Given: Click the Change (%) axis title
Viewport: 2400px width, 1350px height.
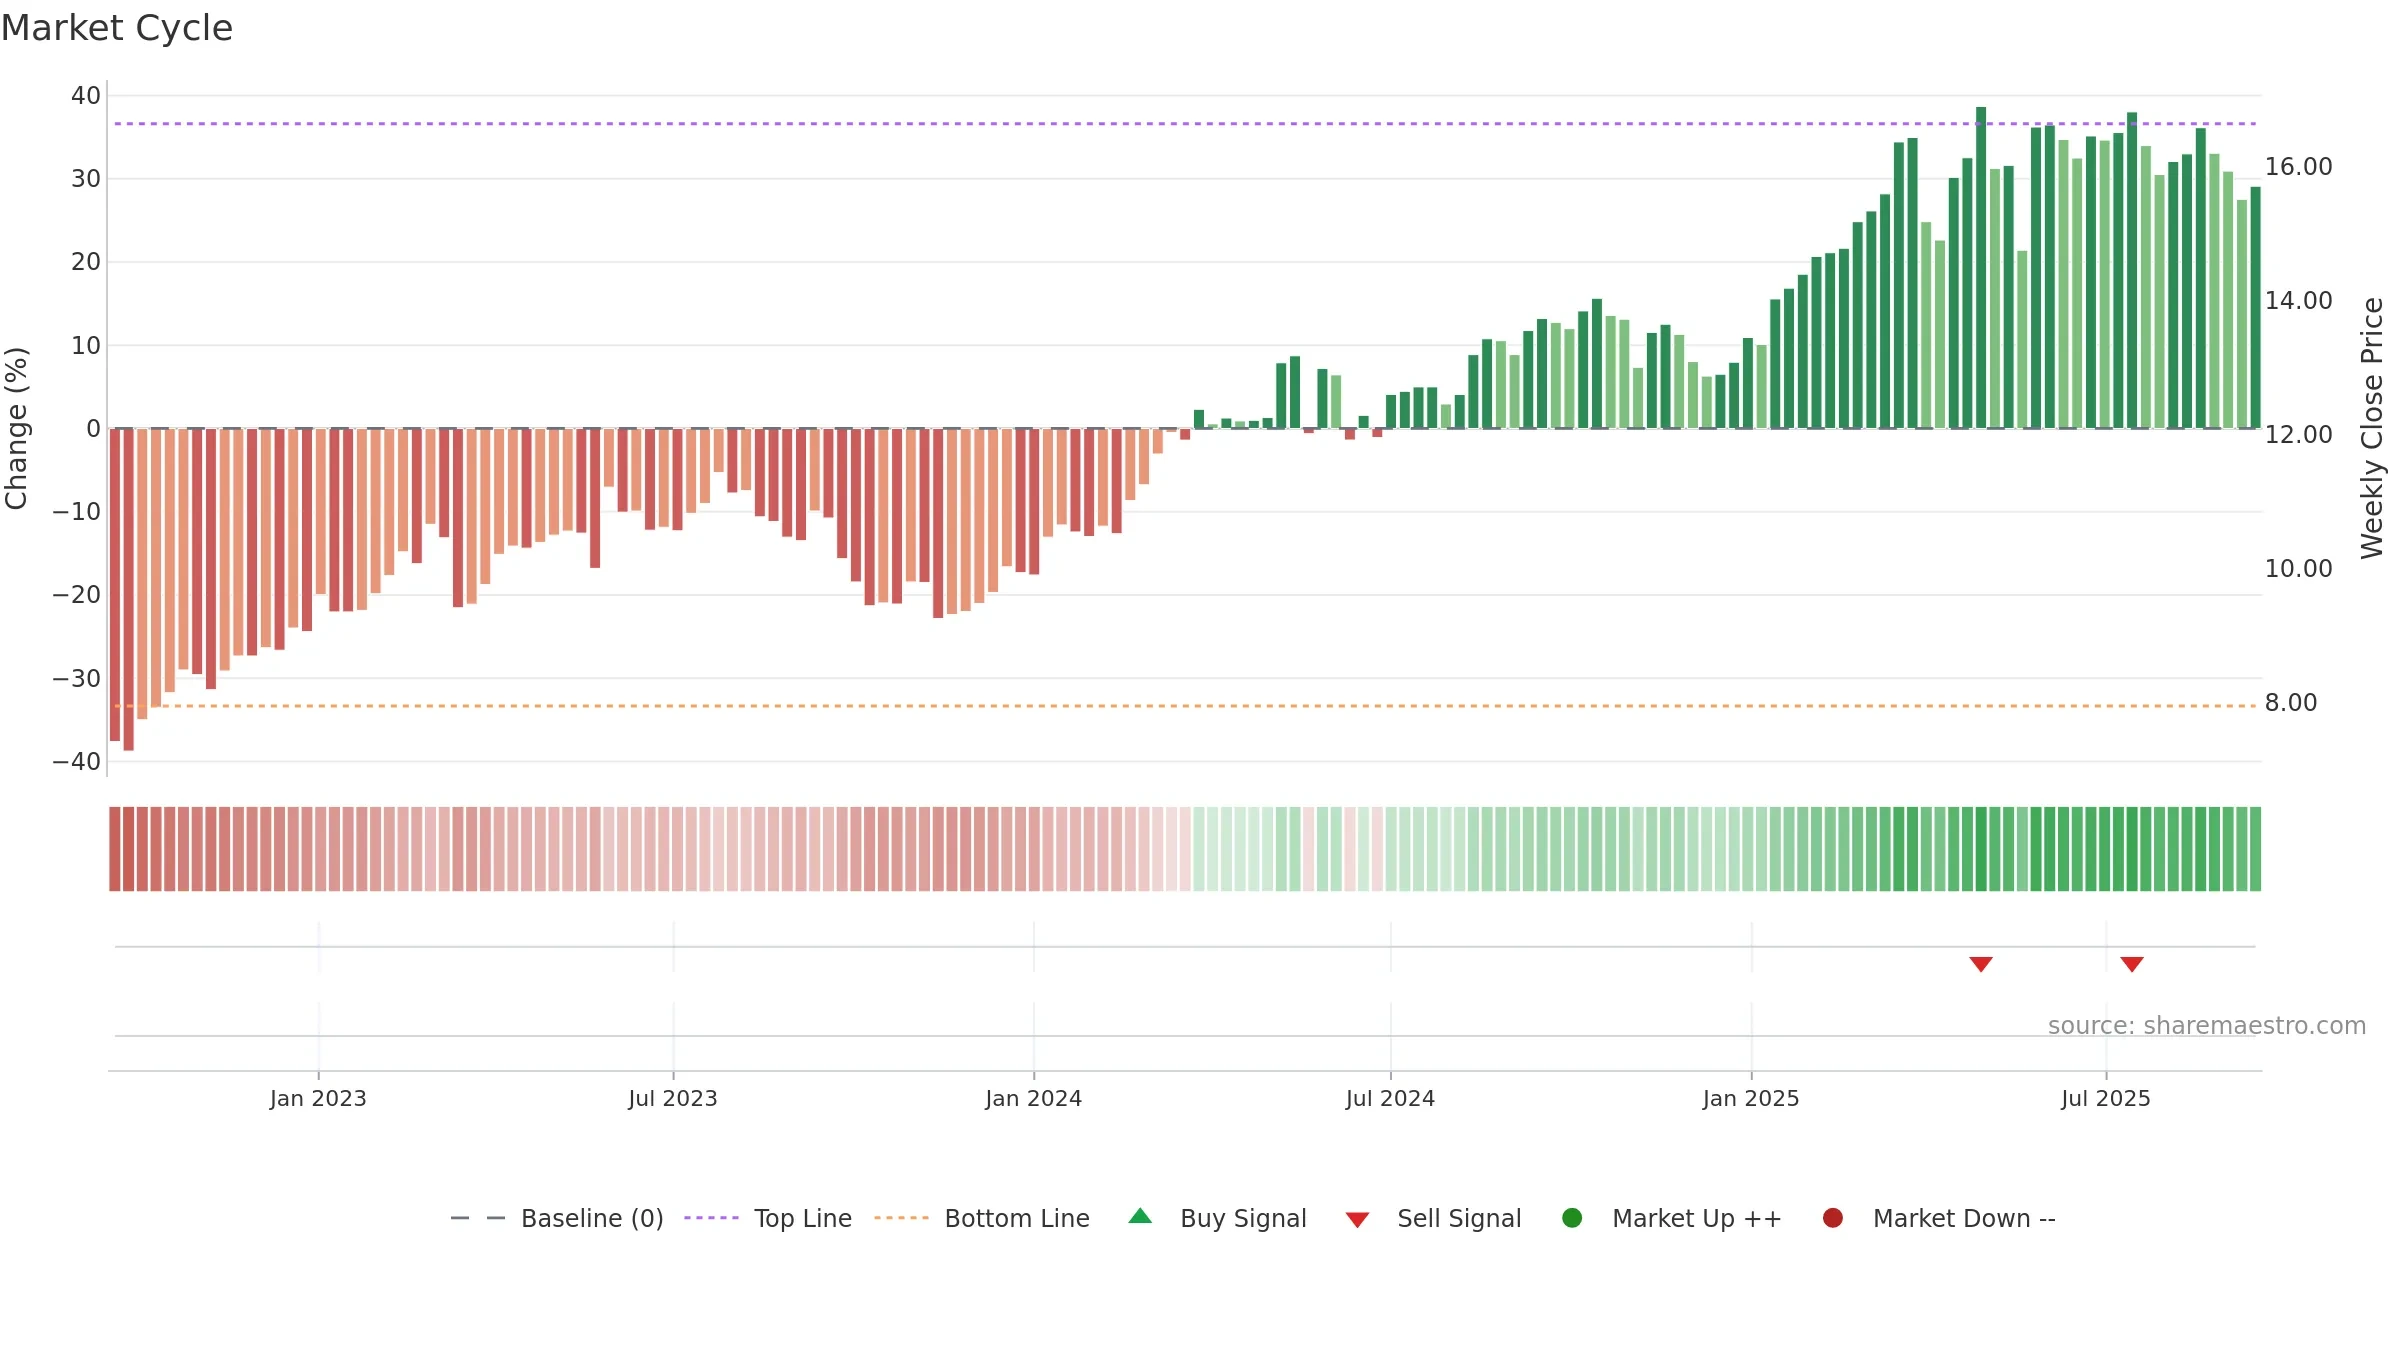Looking at the screenshot, I should (x=16, y=428).
